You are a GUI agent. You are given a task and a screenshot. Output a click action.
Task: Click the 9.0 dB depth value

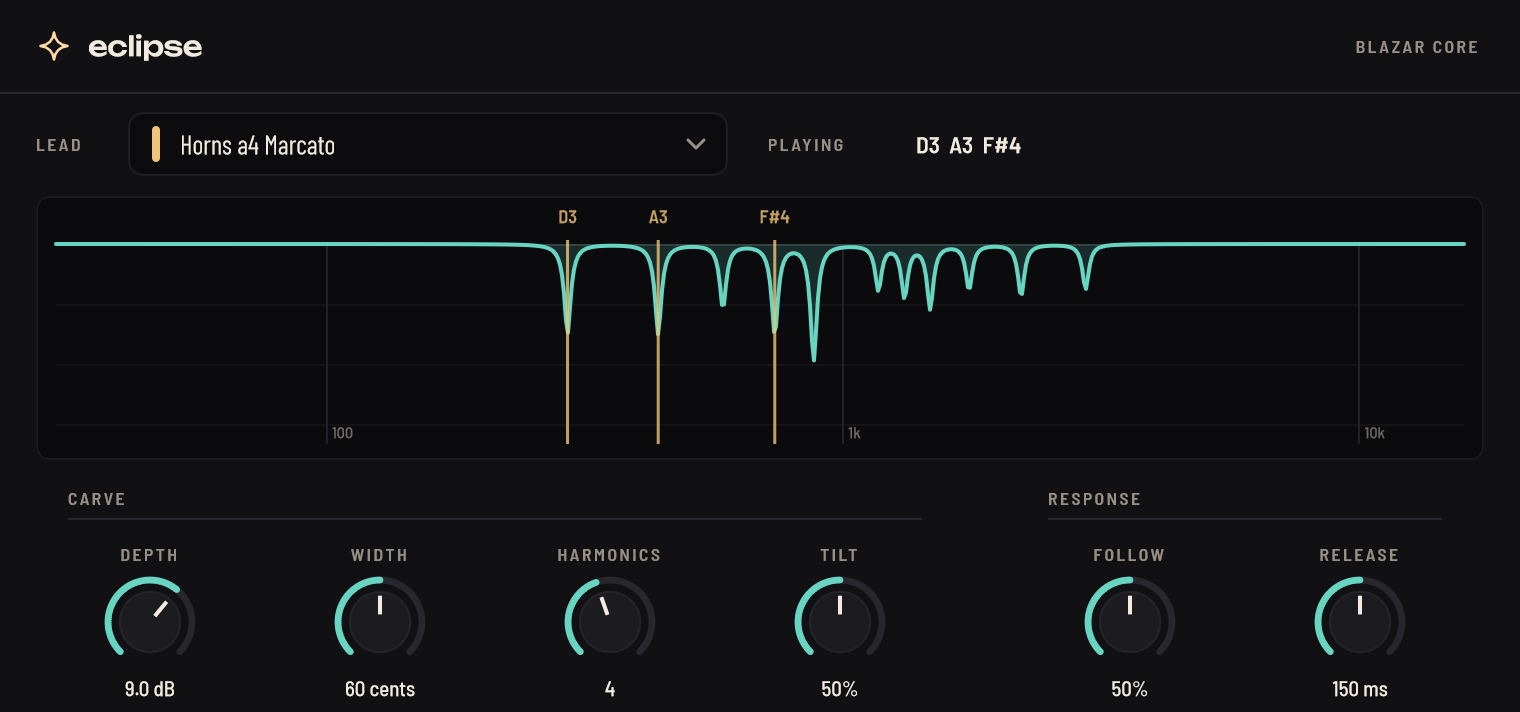pos(150,689)
